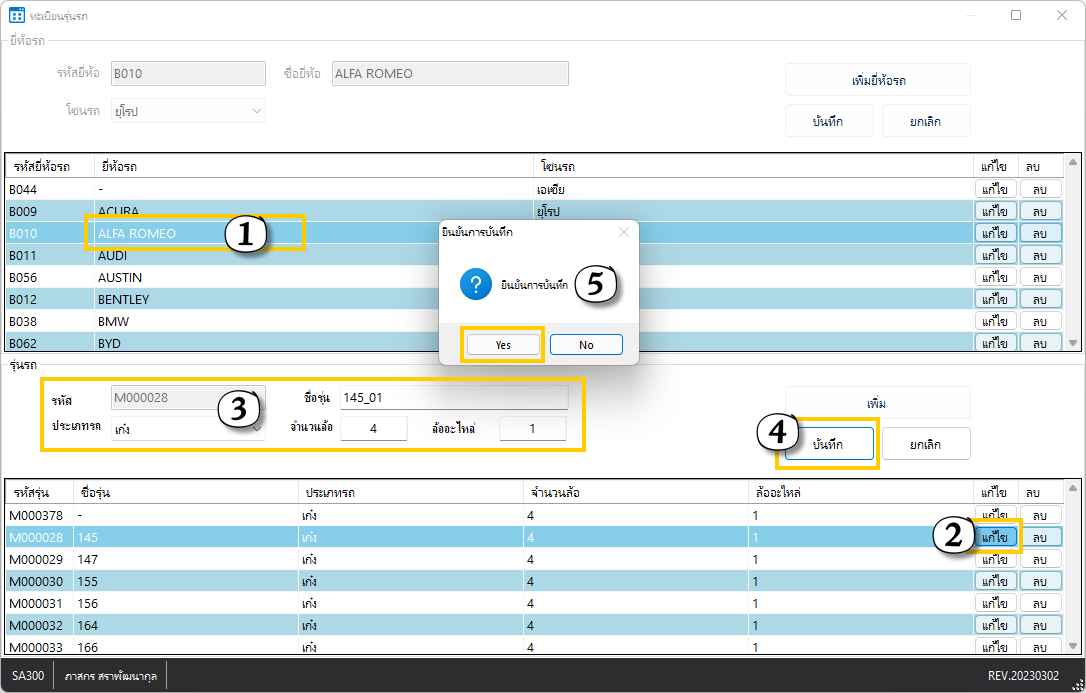Viewport: 1086px width, 693px height.
Task: Click the เพิ่มยี่ห้อรถ add brand button
Action: [x=877, y=80]
